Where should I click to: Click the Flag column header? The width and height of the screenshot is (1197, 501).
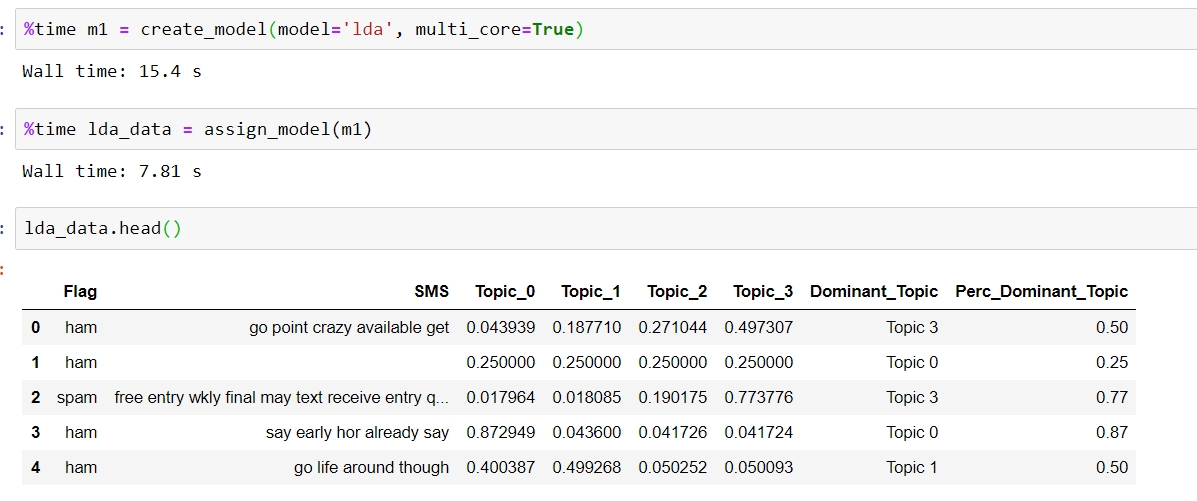click(80, 292)
